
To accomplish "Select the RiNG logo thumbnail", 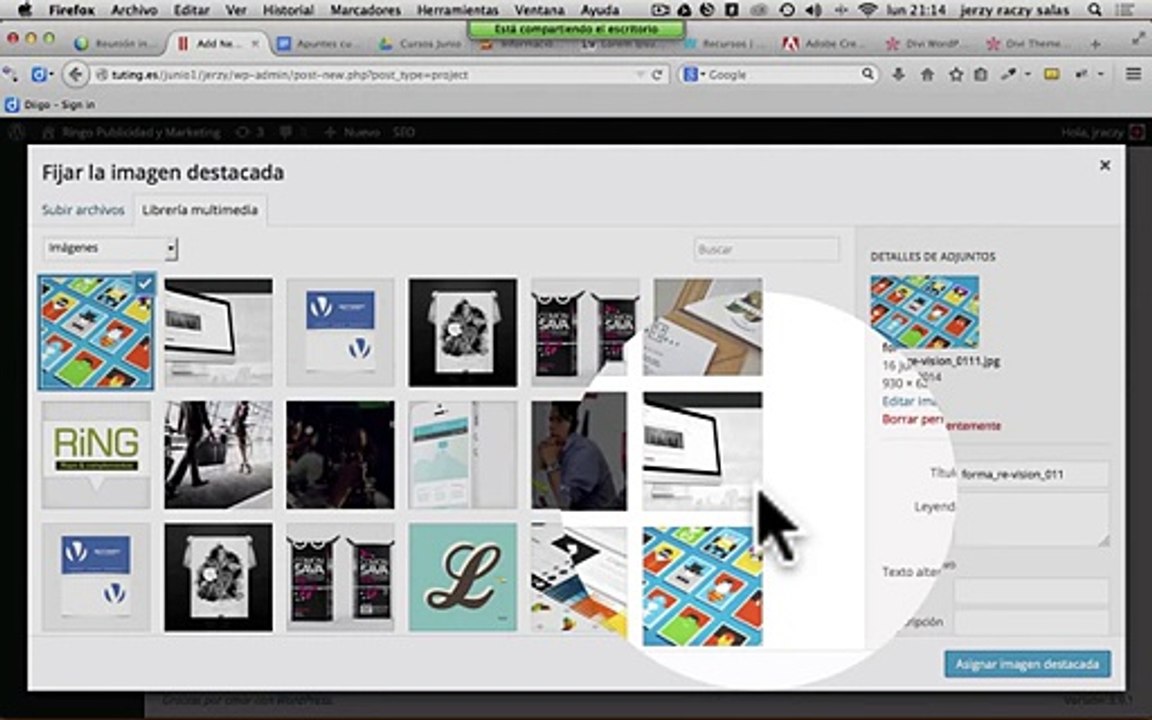I will [x=96, y=455].
